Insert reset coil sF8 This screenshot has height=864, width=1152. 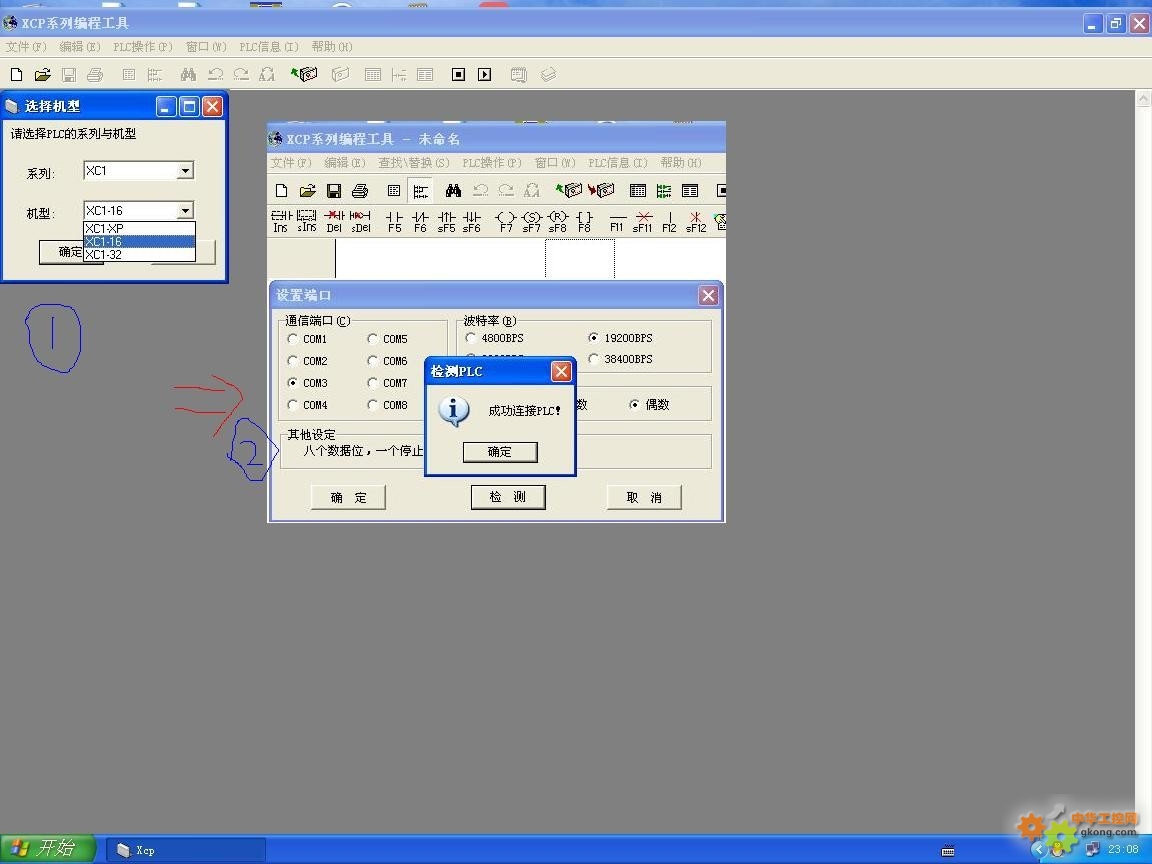[x=558, y=221]
